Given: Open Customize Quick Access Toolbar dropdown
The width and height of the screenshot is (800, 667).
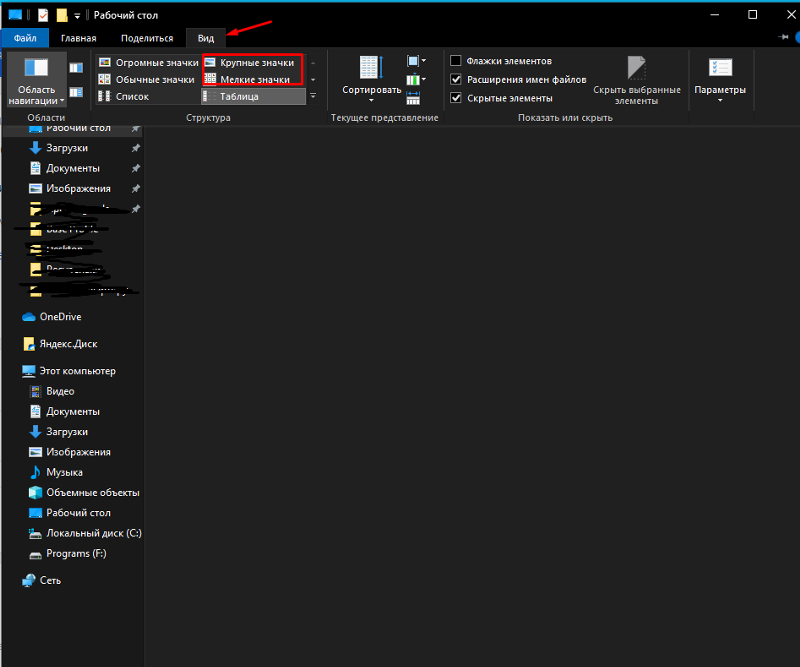Looking at the screenshot, I should [x=77, y=16].
